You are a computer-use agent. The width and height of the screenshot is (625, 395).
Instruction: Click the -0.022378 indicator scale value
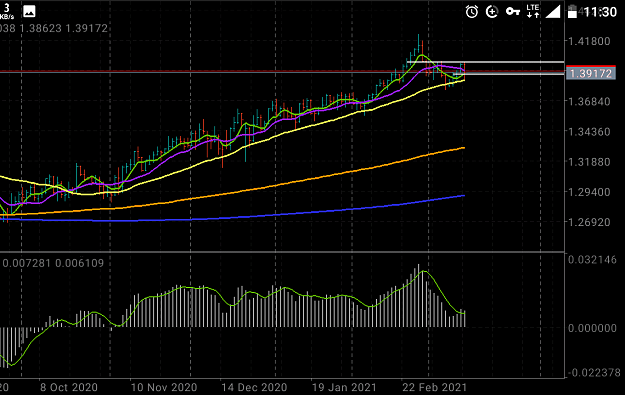pos(594,373)
